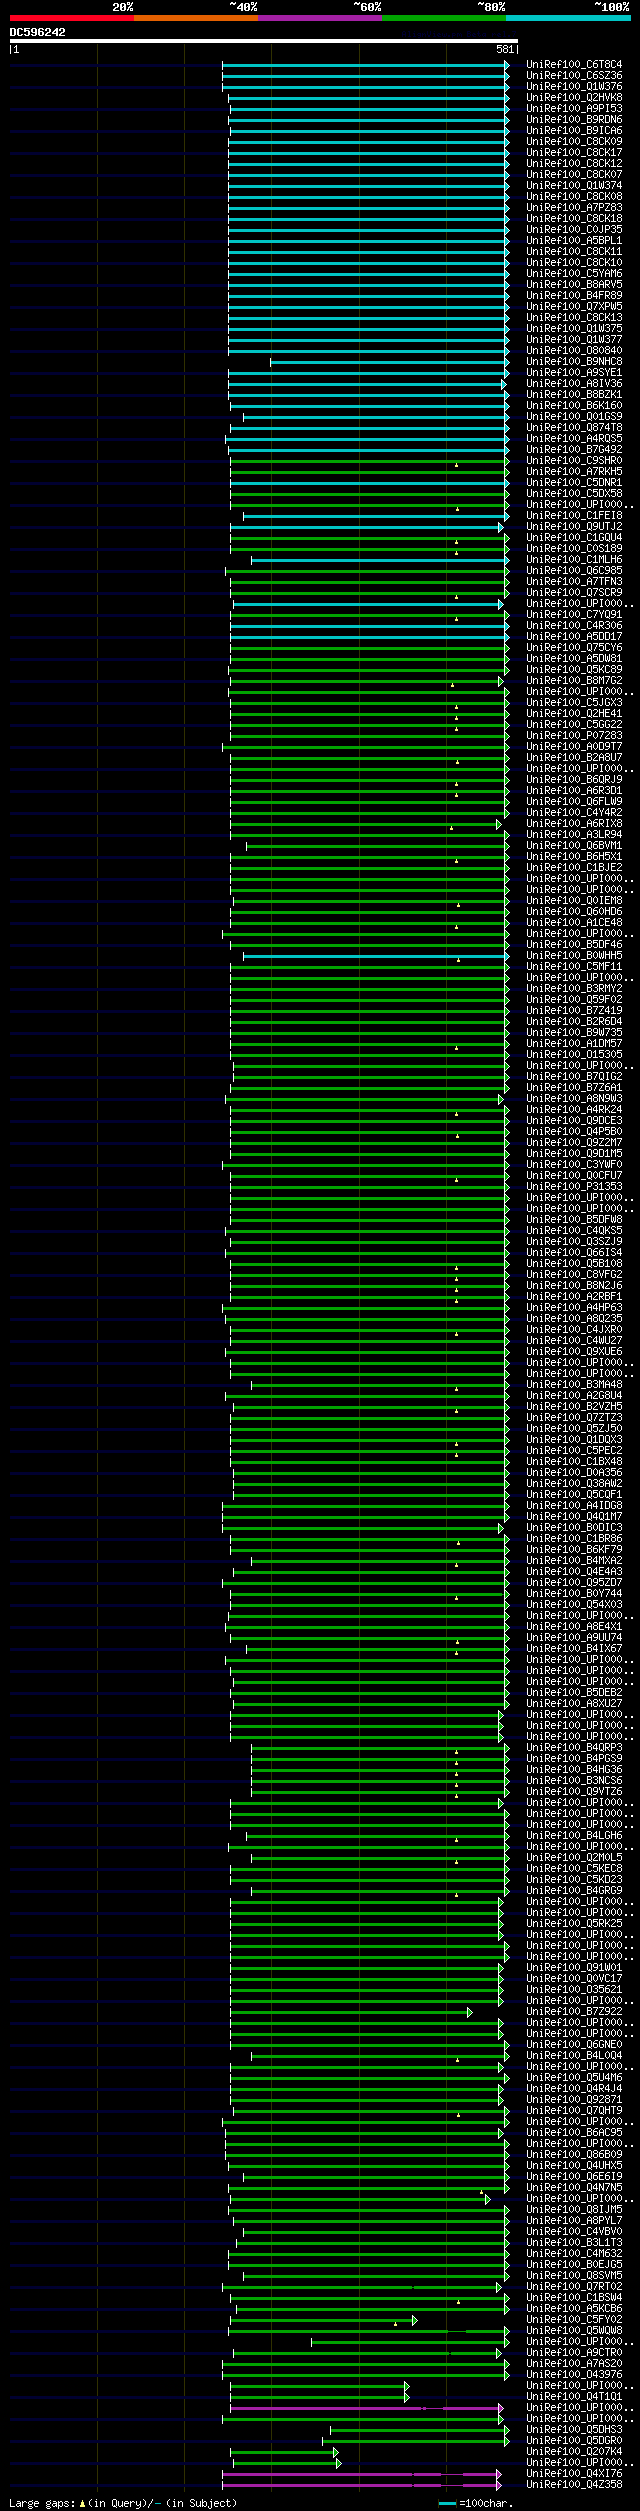Select label UniRef100_O80840
This screenshot has width=640, height=2511.
[574, 350]
